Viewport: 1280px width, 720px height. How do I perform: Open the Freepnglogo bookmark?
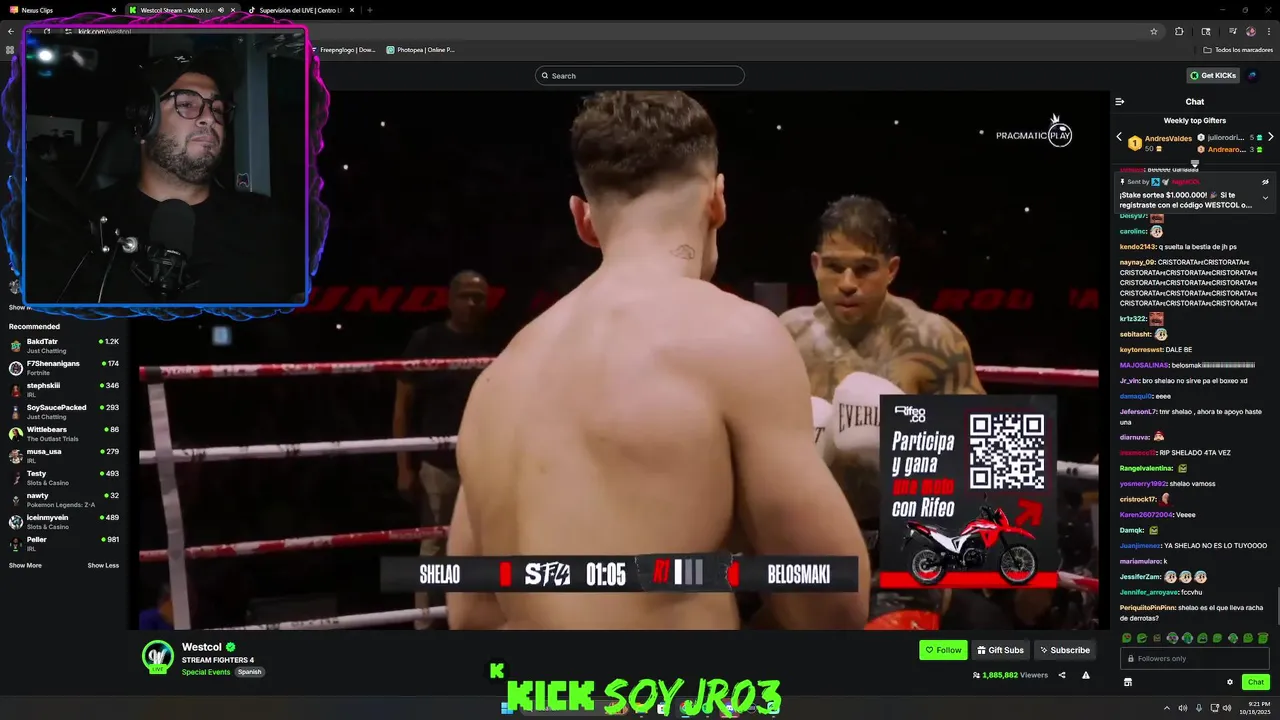click(342, 49)
